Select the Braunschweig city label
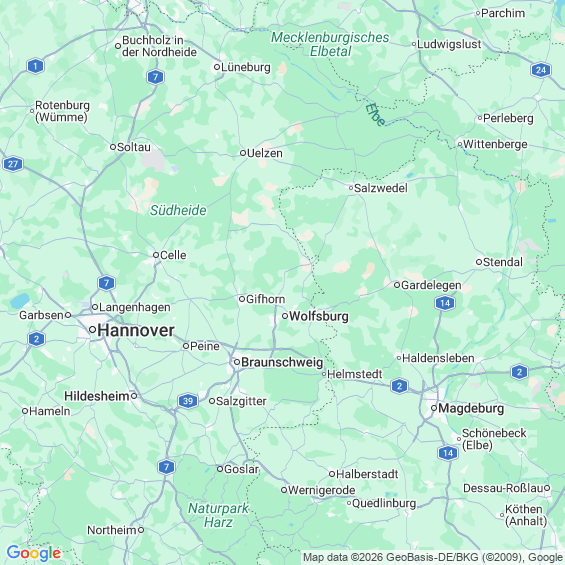 coord(282,362)
